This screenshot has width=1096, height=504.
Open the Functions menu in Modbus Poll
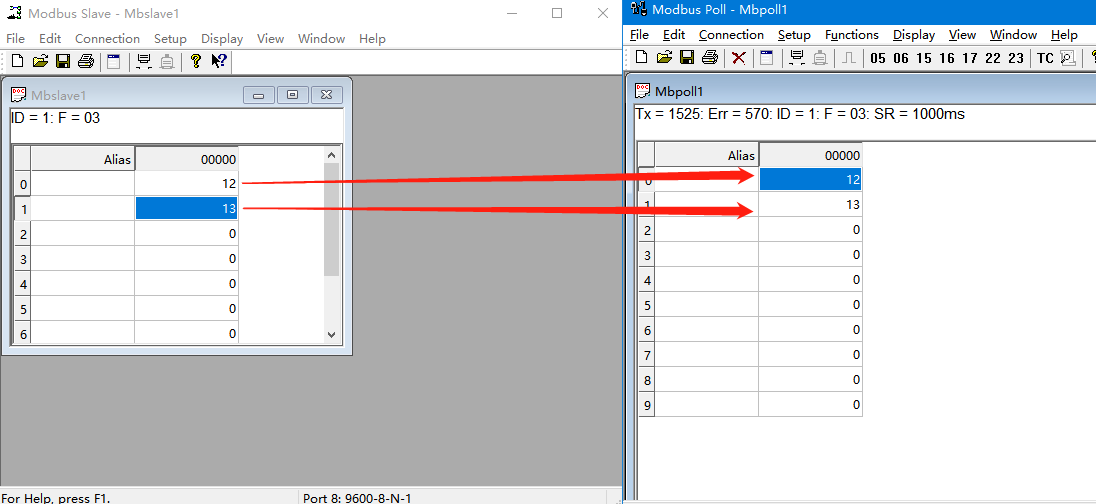point(852,35)
